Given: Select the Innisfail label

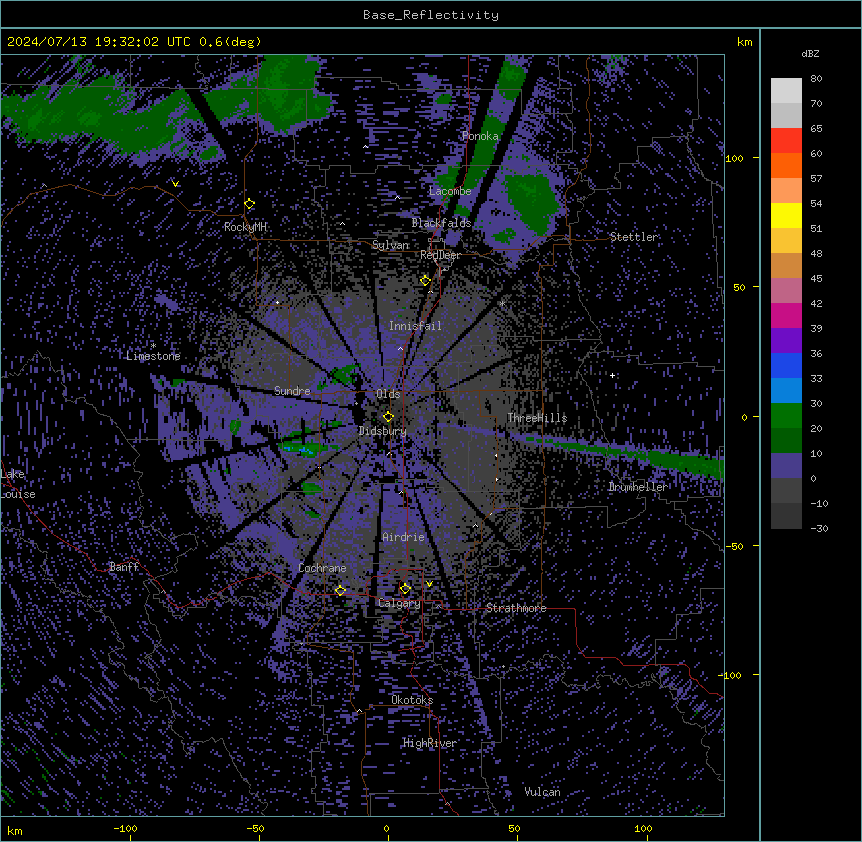Looking at the screenshot, I should [x=415, y=326].
